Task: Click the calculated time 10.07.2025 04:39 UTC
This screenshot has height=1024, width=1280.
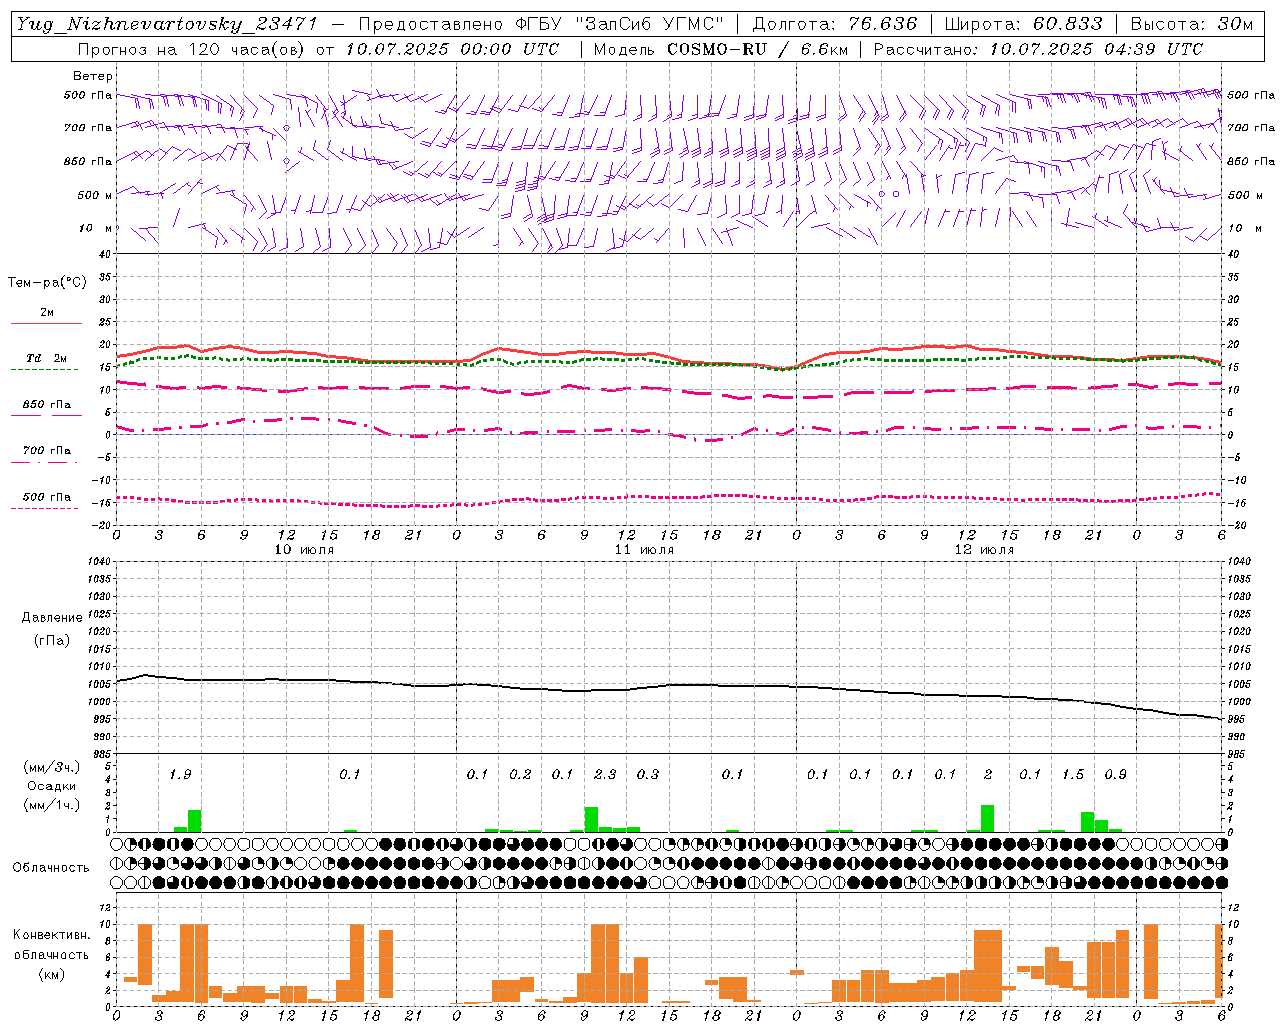Action: point(1096,49)
